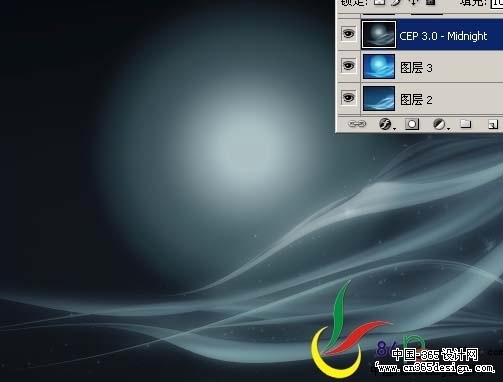Toggle the lock image pixels brush icon
This screenshot has height=382, width=503.
pos(396,2)
